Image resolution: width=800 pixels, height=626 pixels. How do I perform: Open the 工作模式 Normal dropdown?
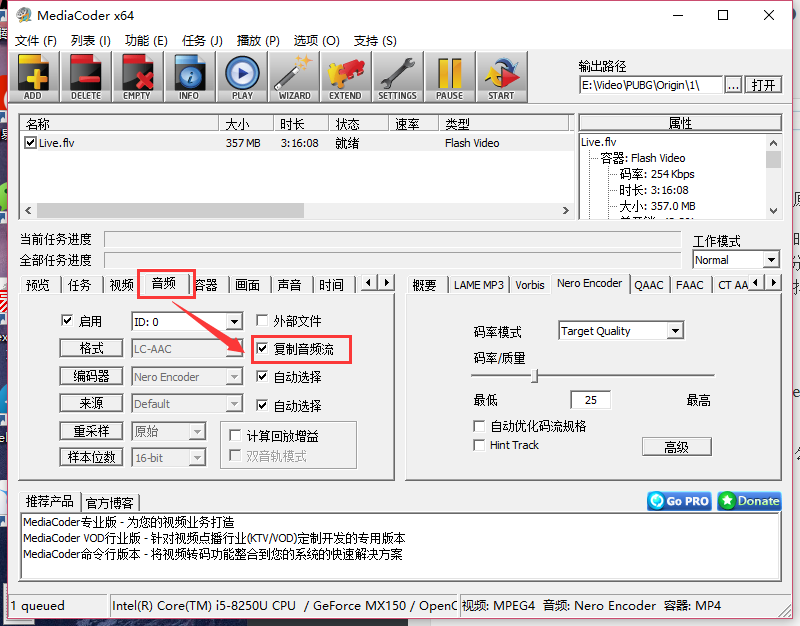[x=771, y=260]
